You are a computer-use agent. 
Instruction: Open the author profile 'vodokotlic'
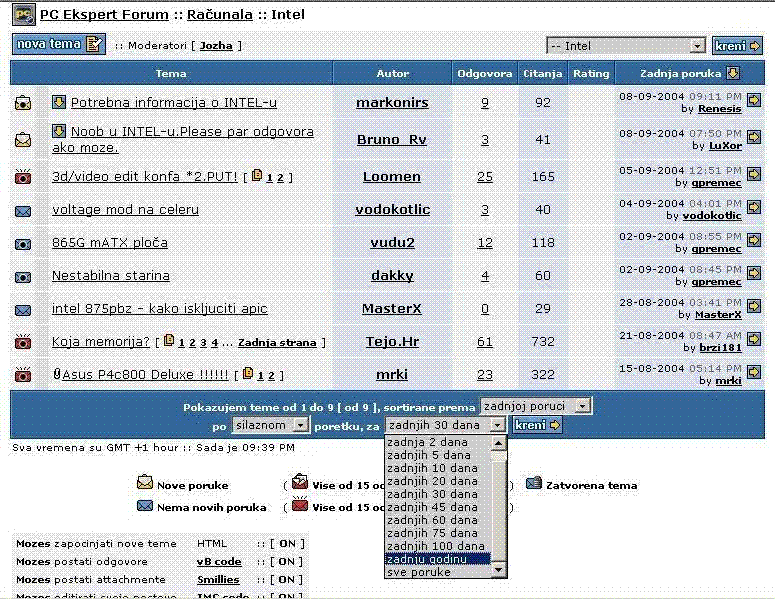coord(392,209)
